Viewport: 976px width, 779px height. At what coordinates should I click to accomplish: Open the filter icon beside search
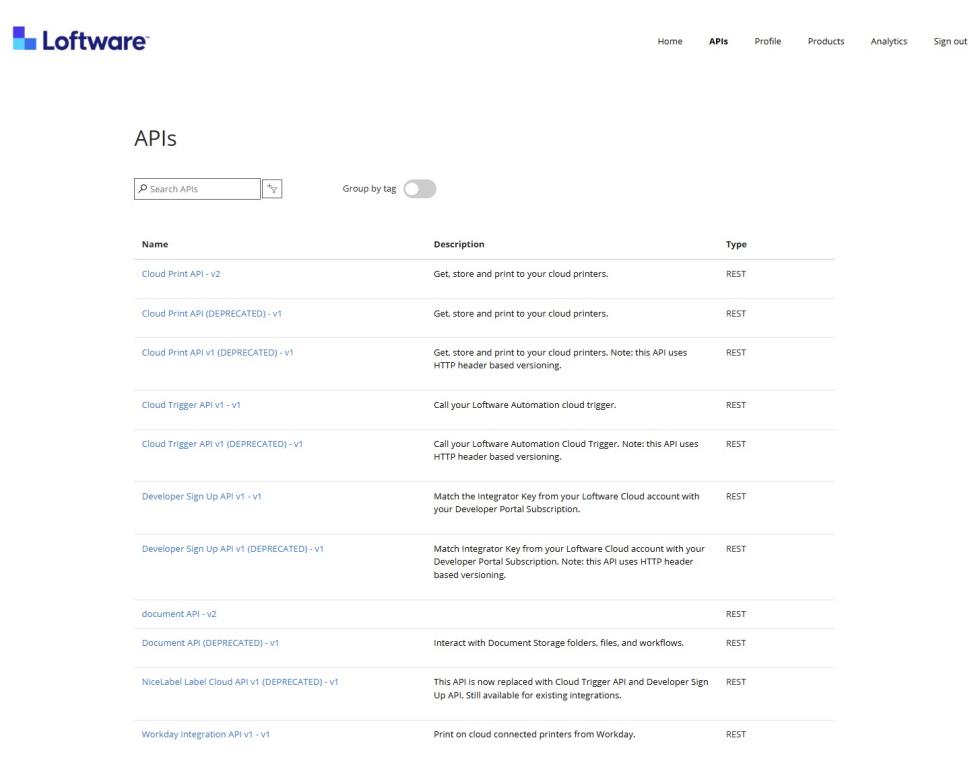click(x=271, y=189)
